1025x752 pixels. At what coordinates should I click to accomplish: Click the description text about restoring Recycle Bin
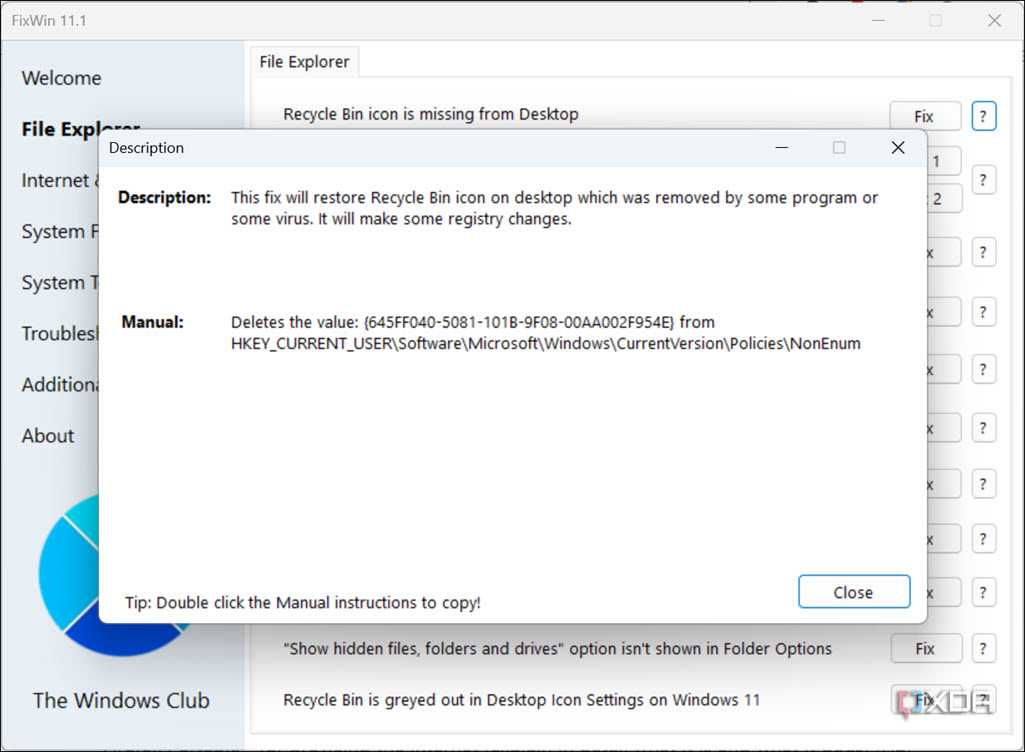pyautogui.click(x=554, y=208)
